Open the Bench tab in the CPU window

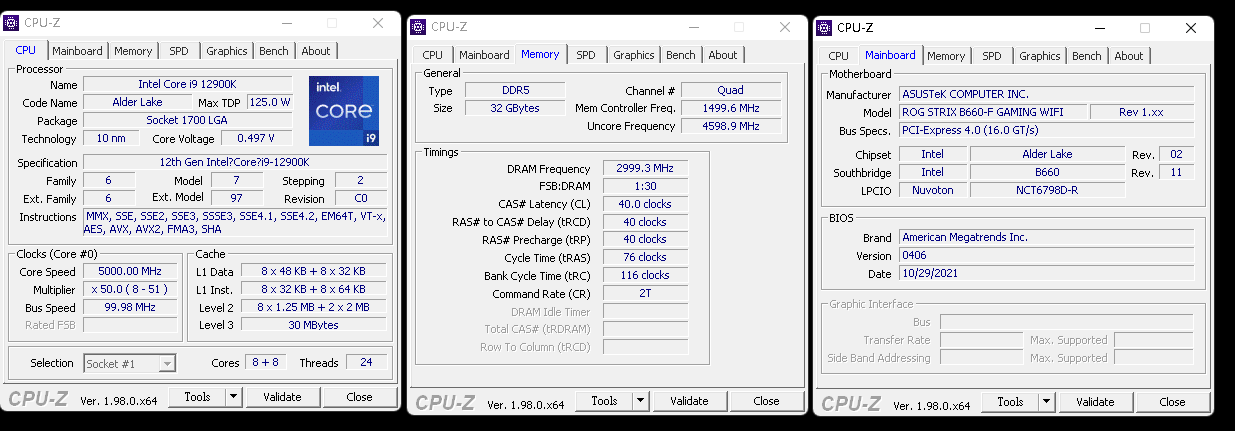pyautogui.click(x=274, y=51)
